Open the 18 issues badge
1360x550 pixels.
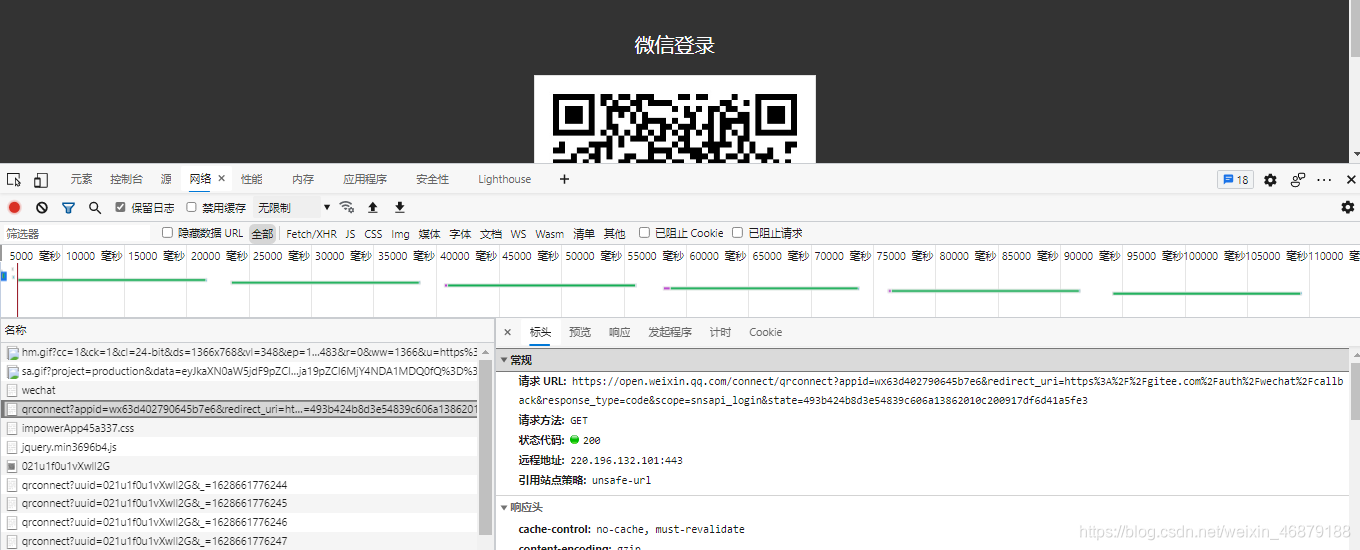pos(1235,180)
